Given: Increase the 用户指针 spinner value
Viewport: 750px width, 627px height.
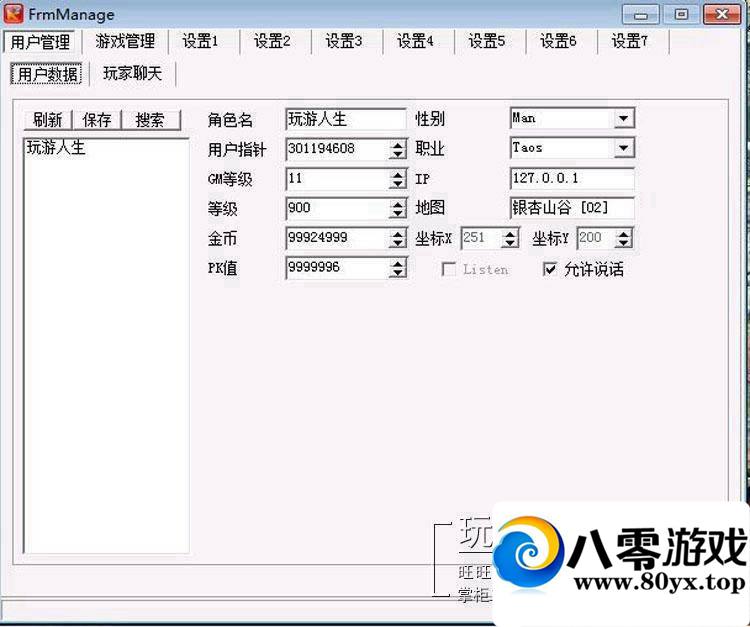Looking at the screenshot, I should [398, 144].
